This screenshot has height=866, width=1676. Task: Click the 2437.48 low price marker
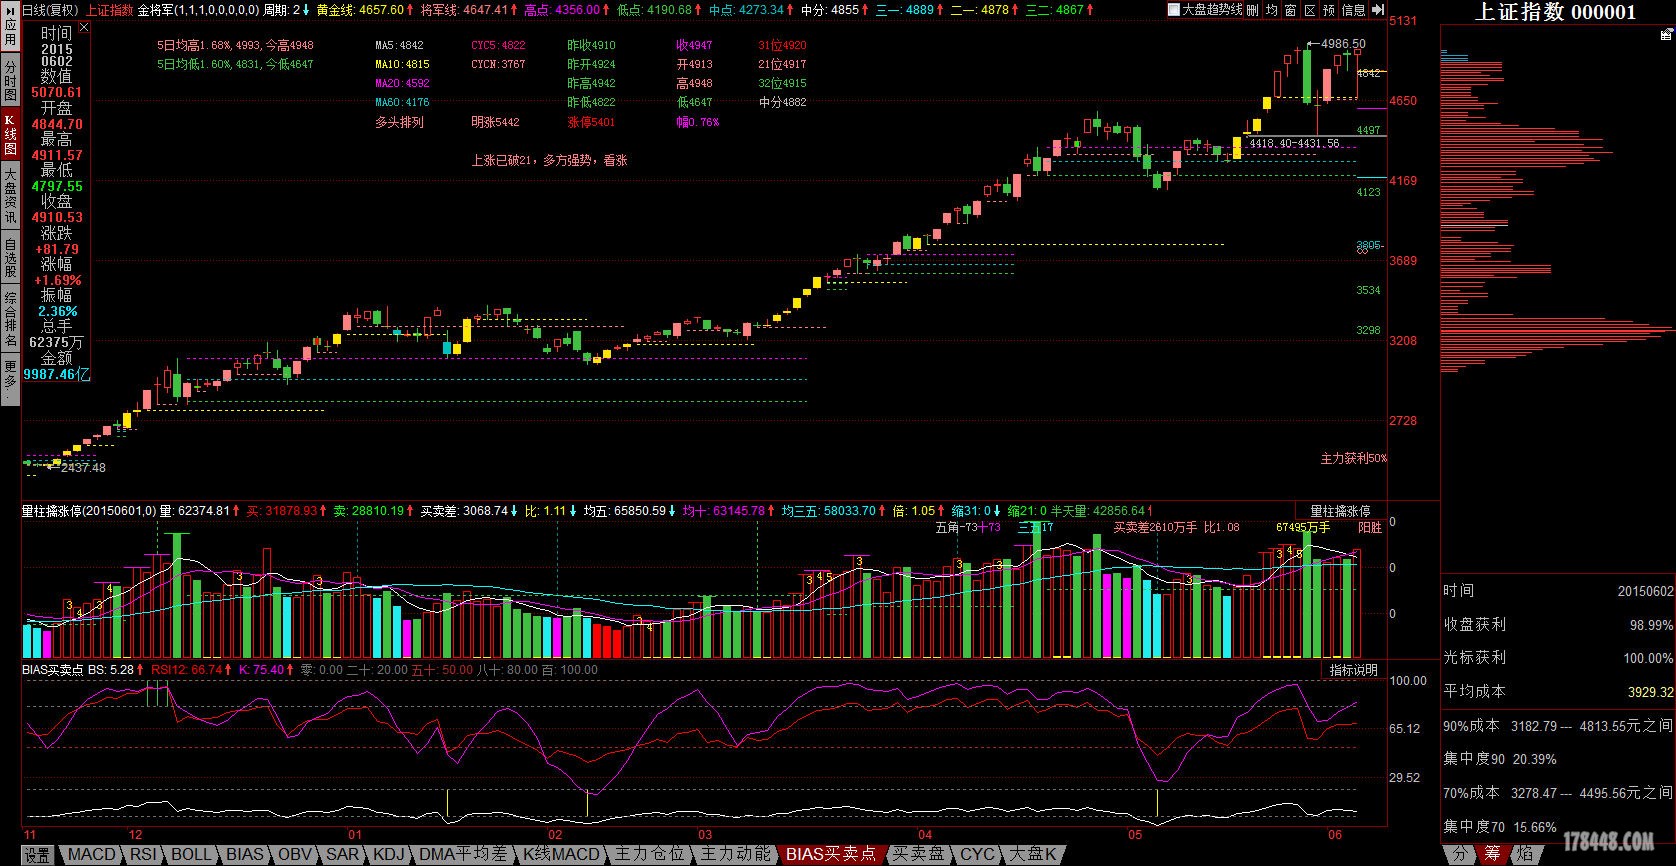coord(83,467)
